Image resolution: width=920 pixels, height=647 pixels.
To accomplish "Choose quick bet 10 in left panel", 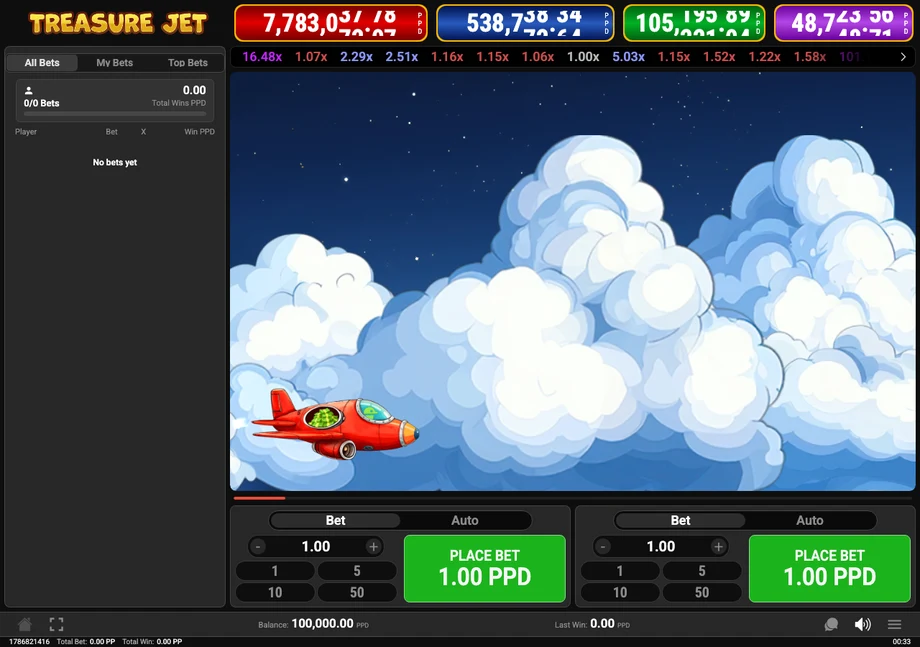I will coord(275,592).
